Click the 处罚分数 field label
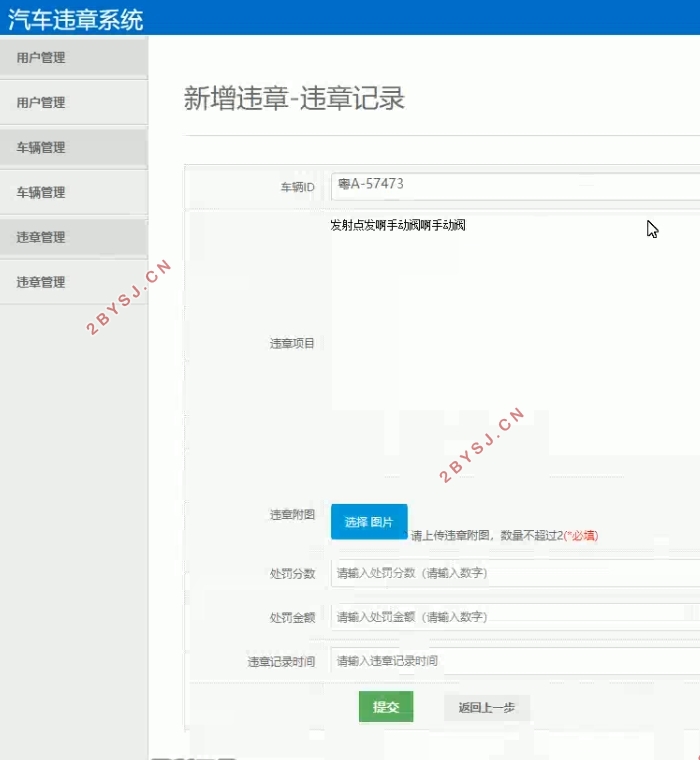The height and width of the screenshot is (760, 700). click(292, 574)
